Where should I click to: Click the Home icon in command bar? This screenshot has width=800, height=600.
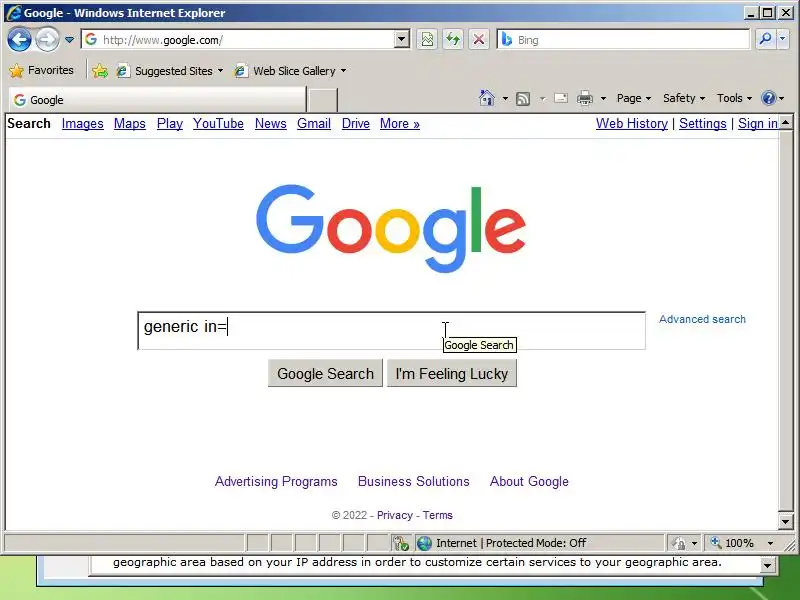click(487, 98)
